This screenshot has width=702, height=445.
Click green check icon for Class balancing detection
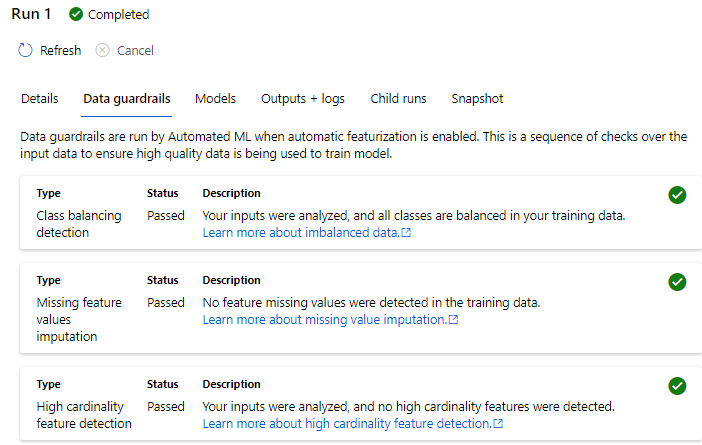coord(677,195)
